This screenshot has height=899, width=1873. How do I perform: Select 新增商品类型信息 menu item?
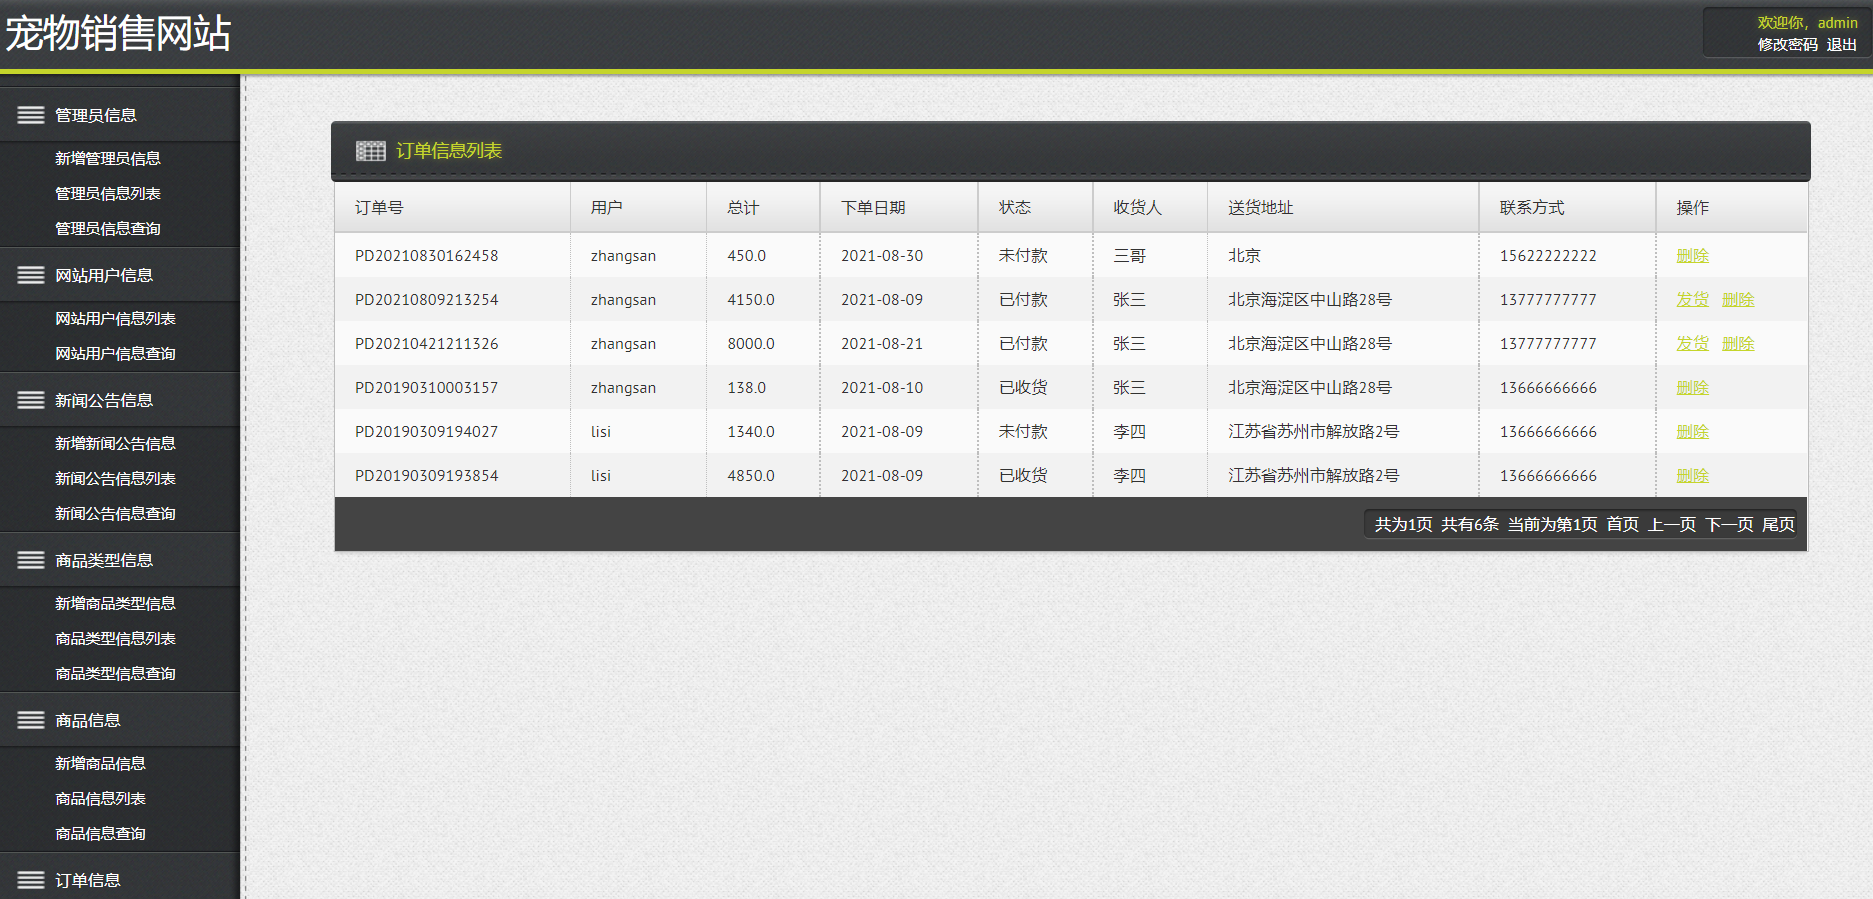[x=115, y=603]
